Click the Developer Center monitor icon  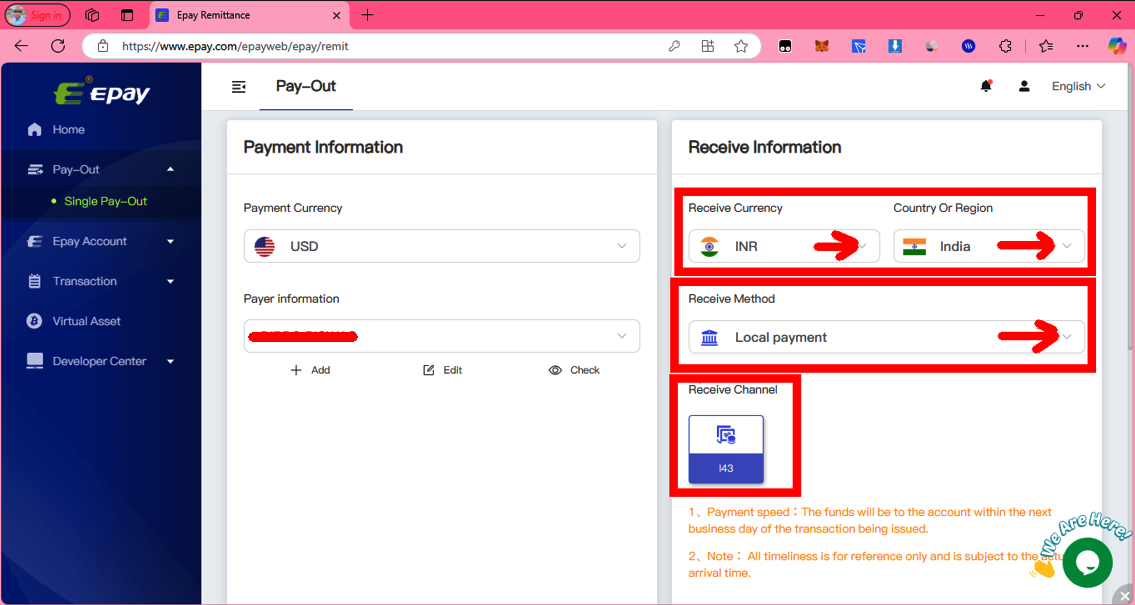point(34,361)
